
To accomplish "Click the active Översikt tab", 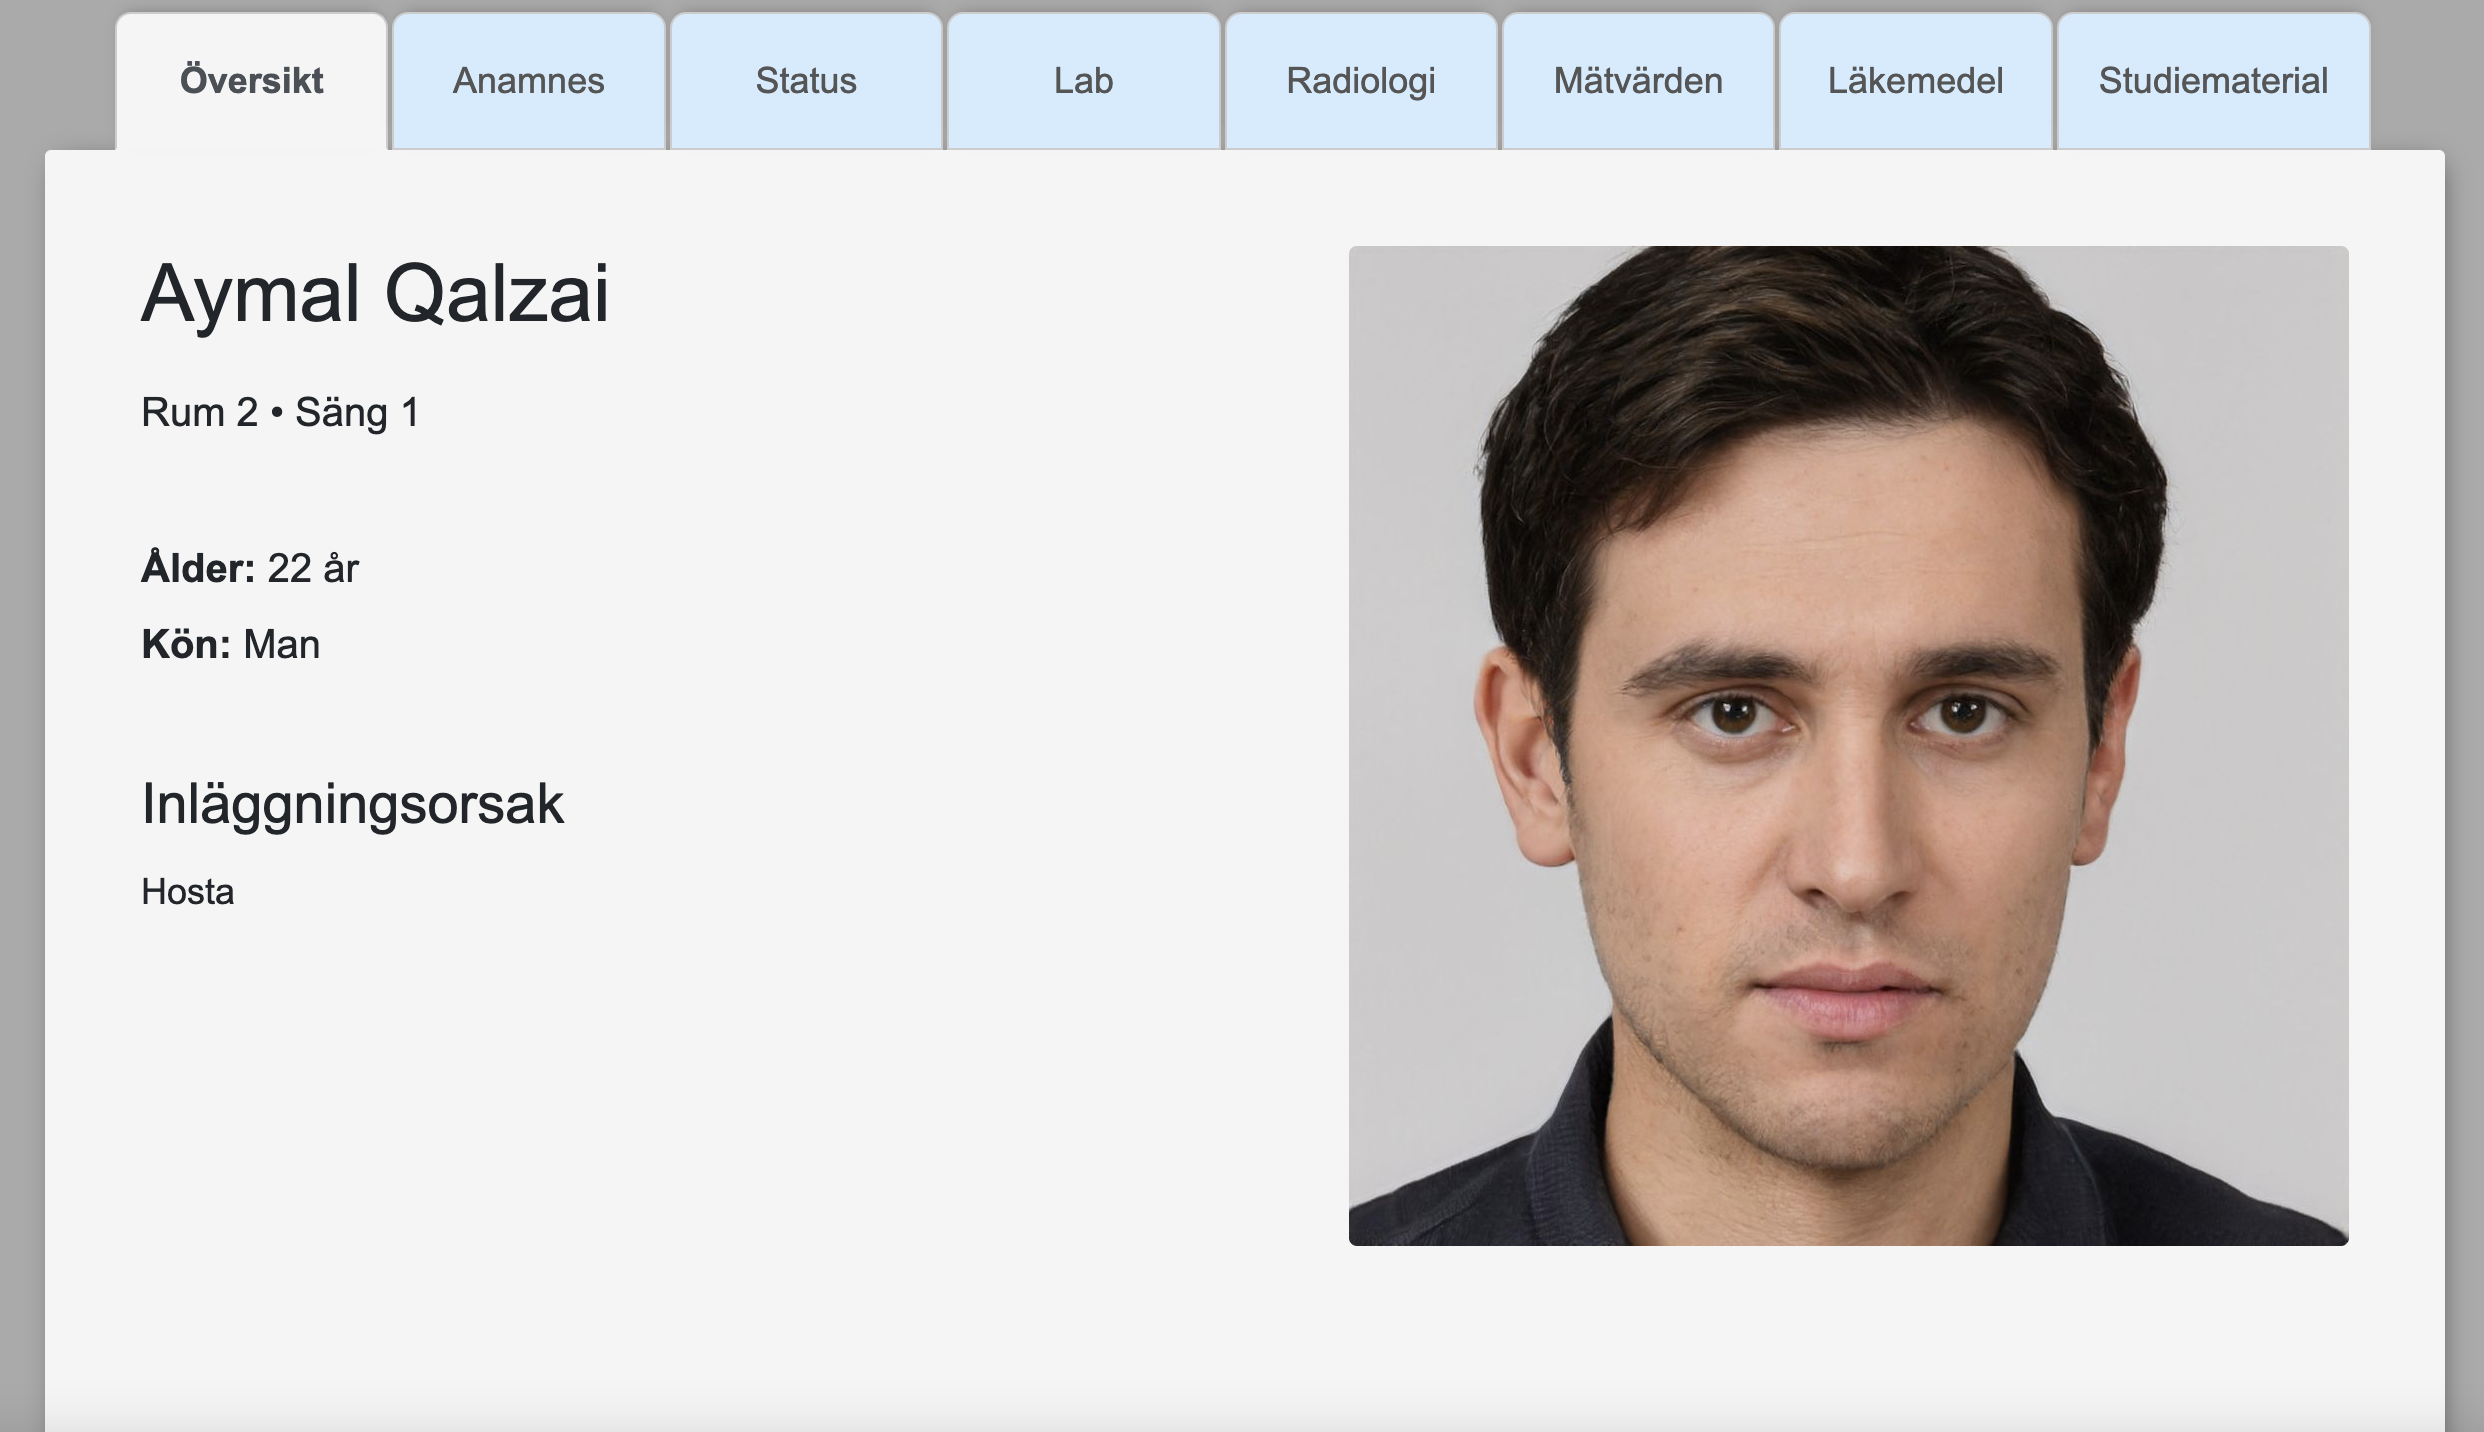I will [251, 81].
